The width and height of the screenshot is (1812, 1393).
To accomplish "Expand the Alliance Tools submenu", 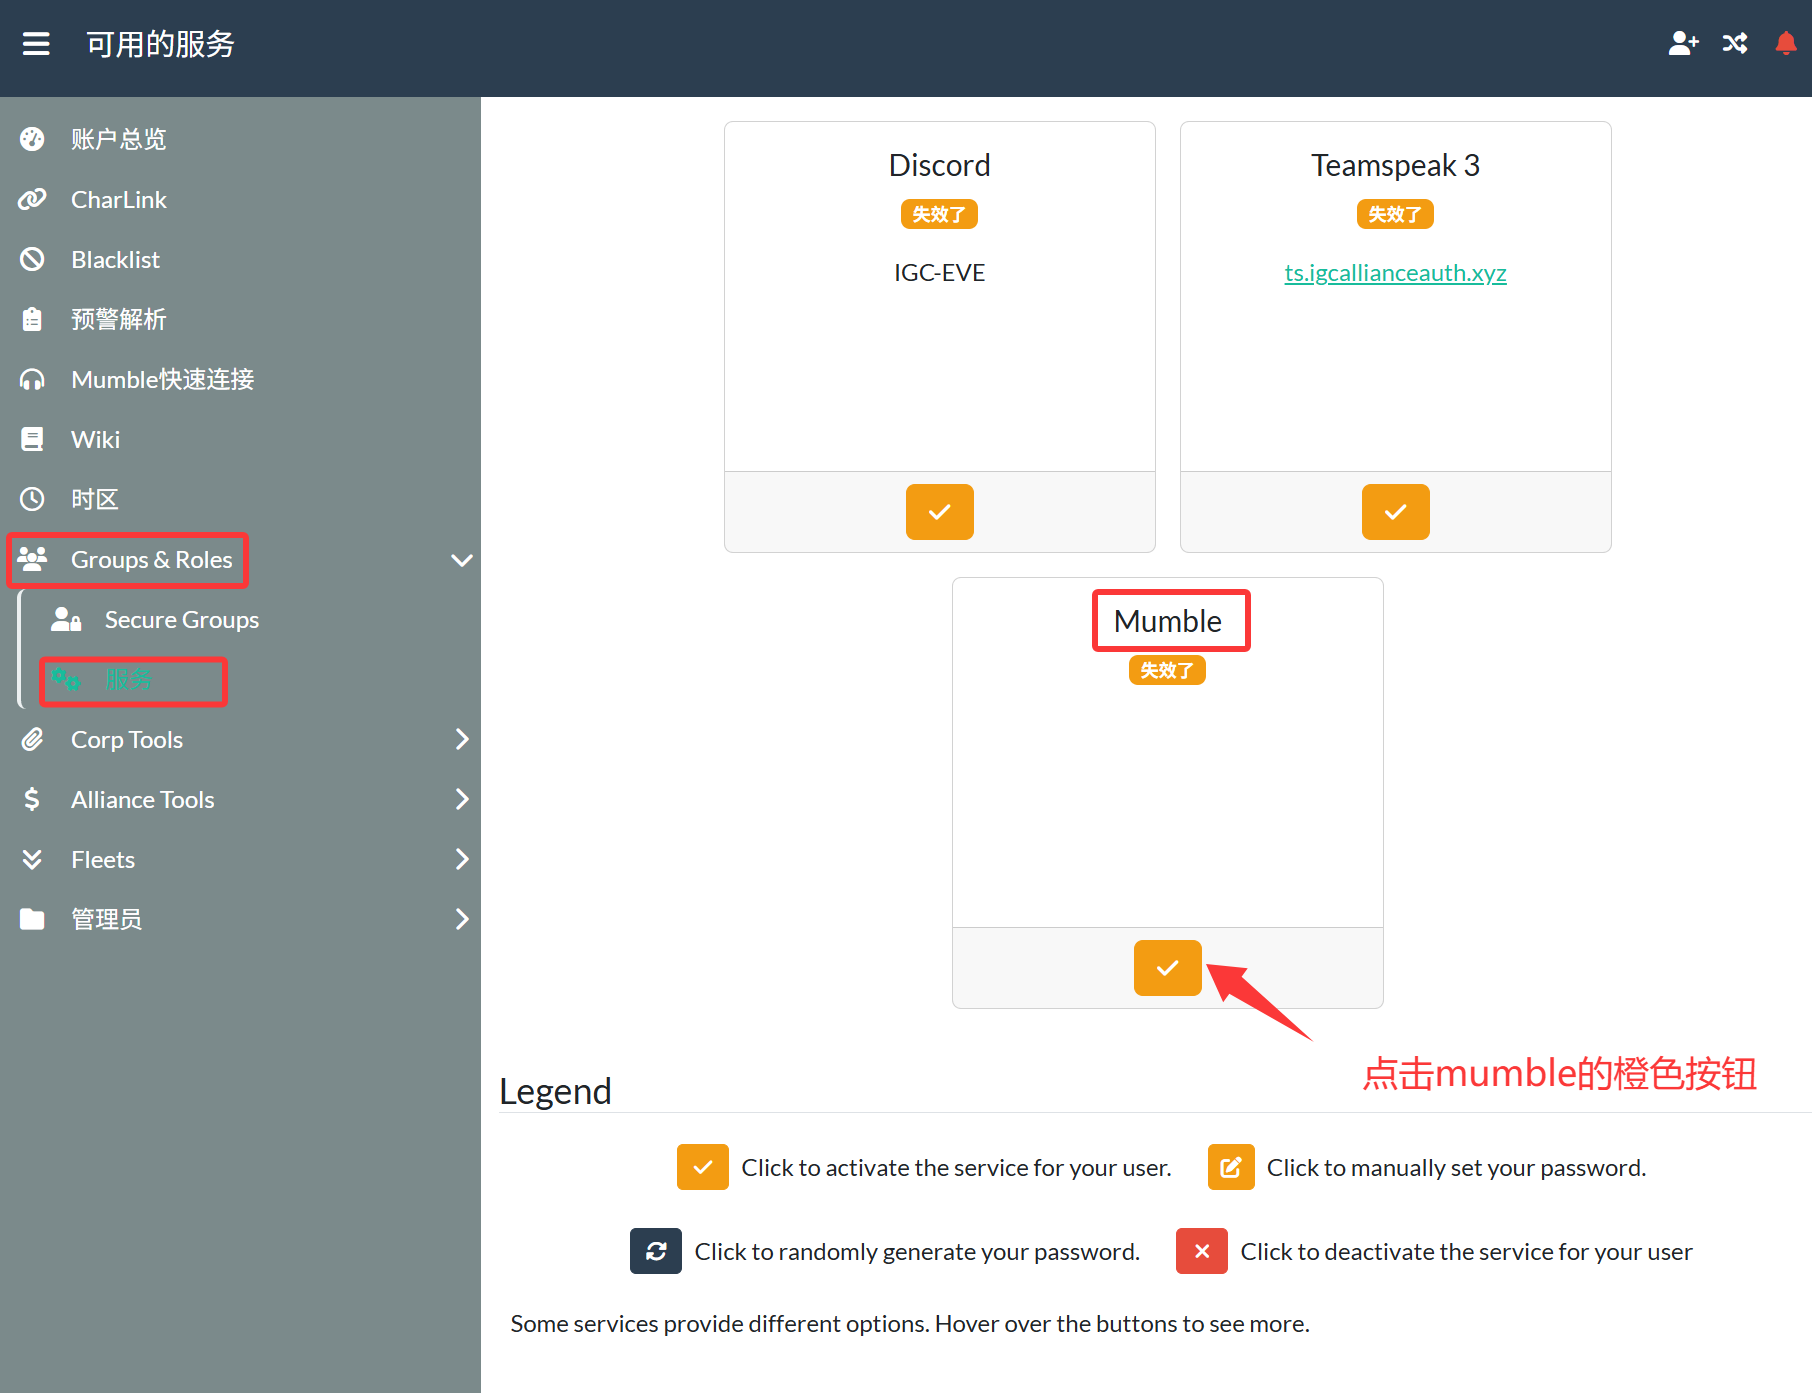I will (x=461, y=800).
